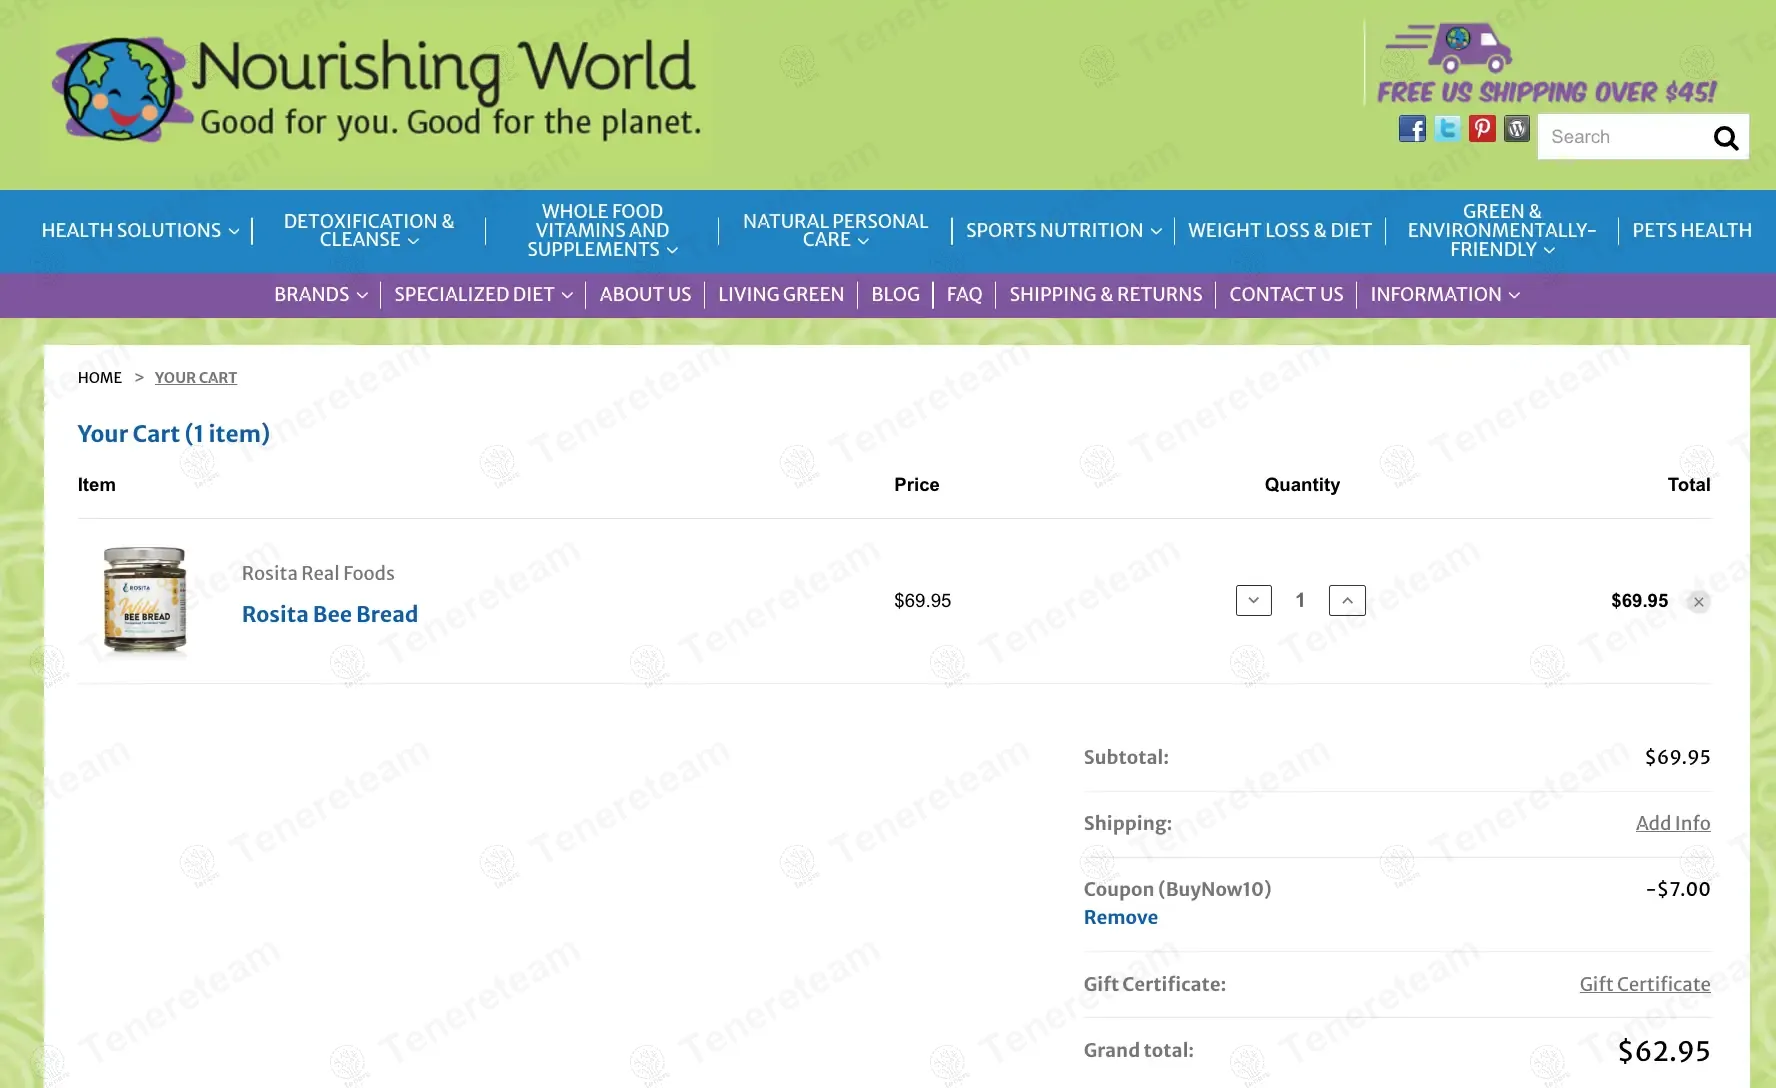Click the grand total $62.95
This screenshot has height=1088, width=1776.
tap(1664, 1051)
